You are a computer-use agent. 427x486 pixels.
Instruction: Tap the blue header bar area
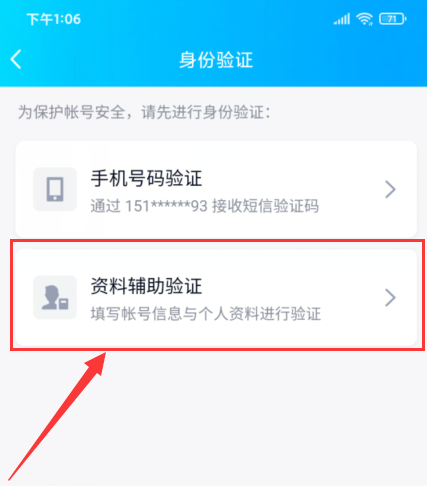point(213,43)
